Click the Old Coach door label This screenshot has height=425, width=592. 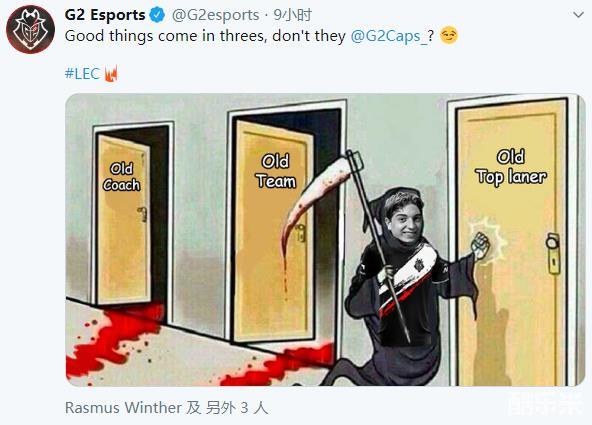pyautogui.click(x=121, y=177)
